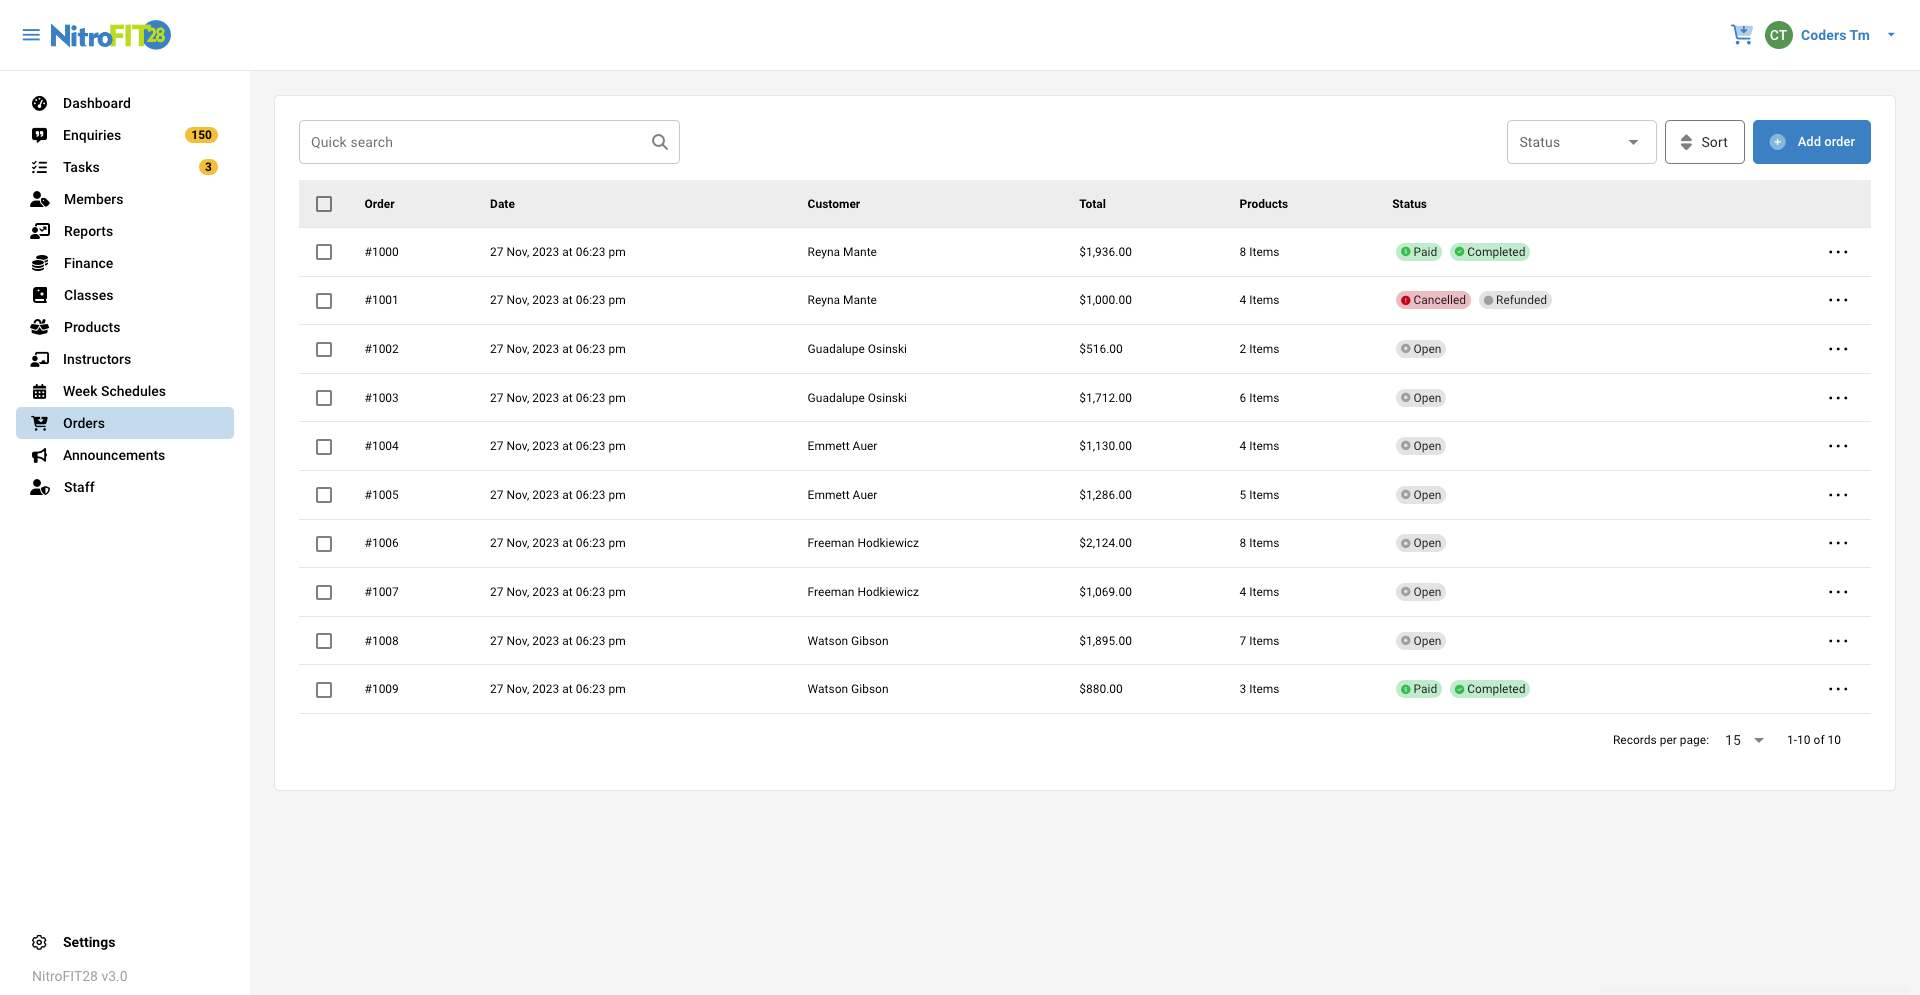1920x995 pixels.
Task: Open the Status filter dropdown
Action: click(x=1580, y=141)
